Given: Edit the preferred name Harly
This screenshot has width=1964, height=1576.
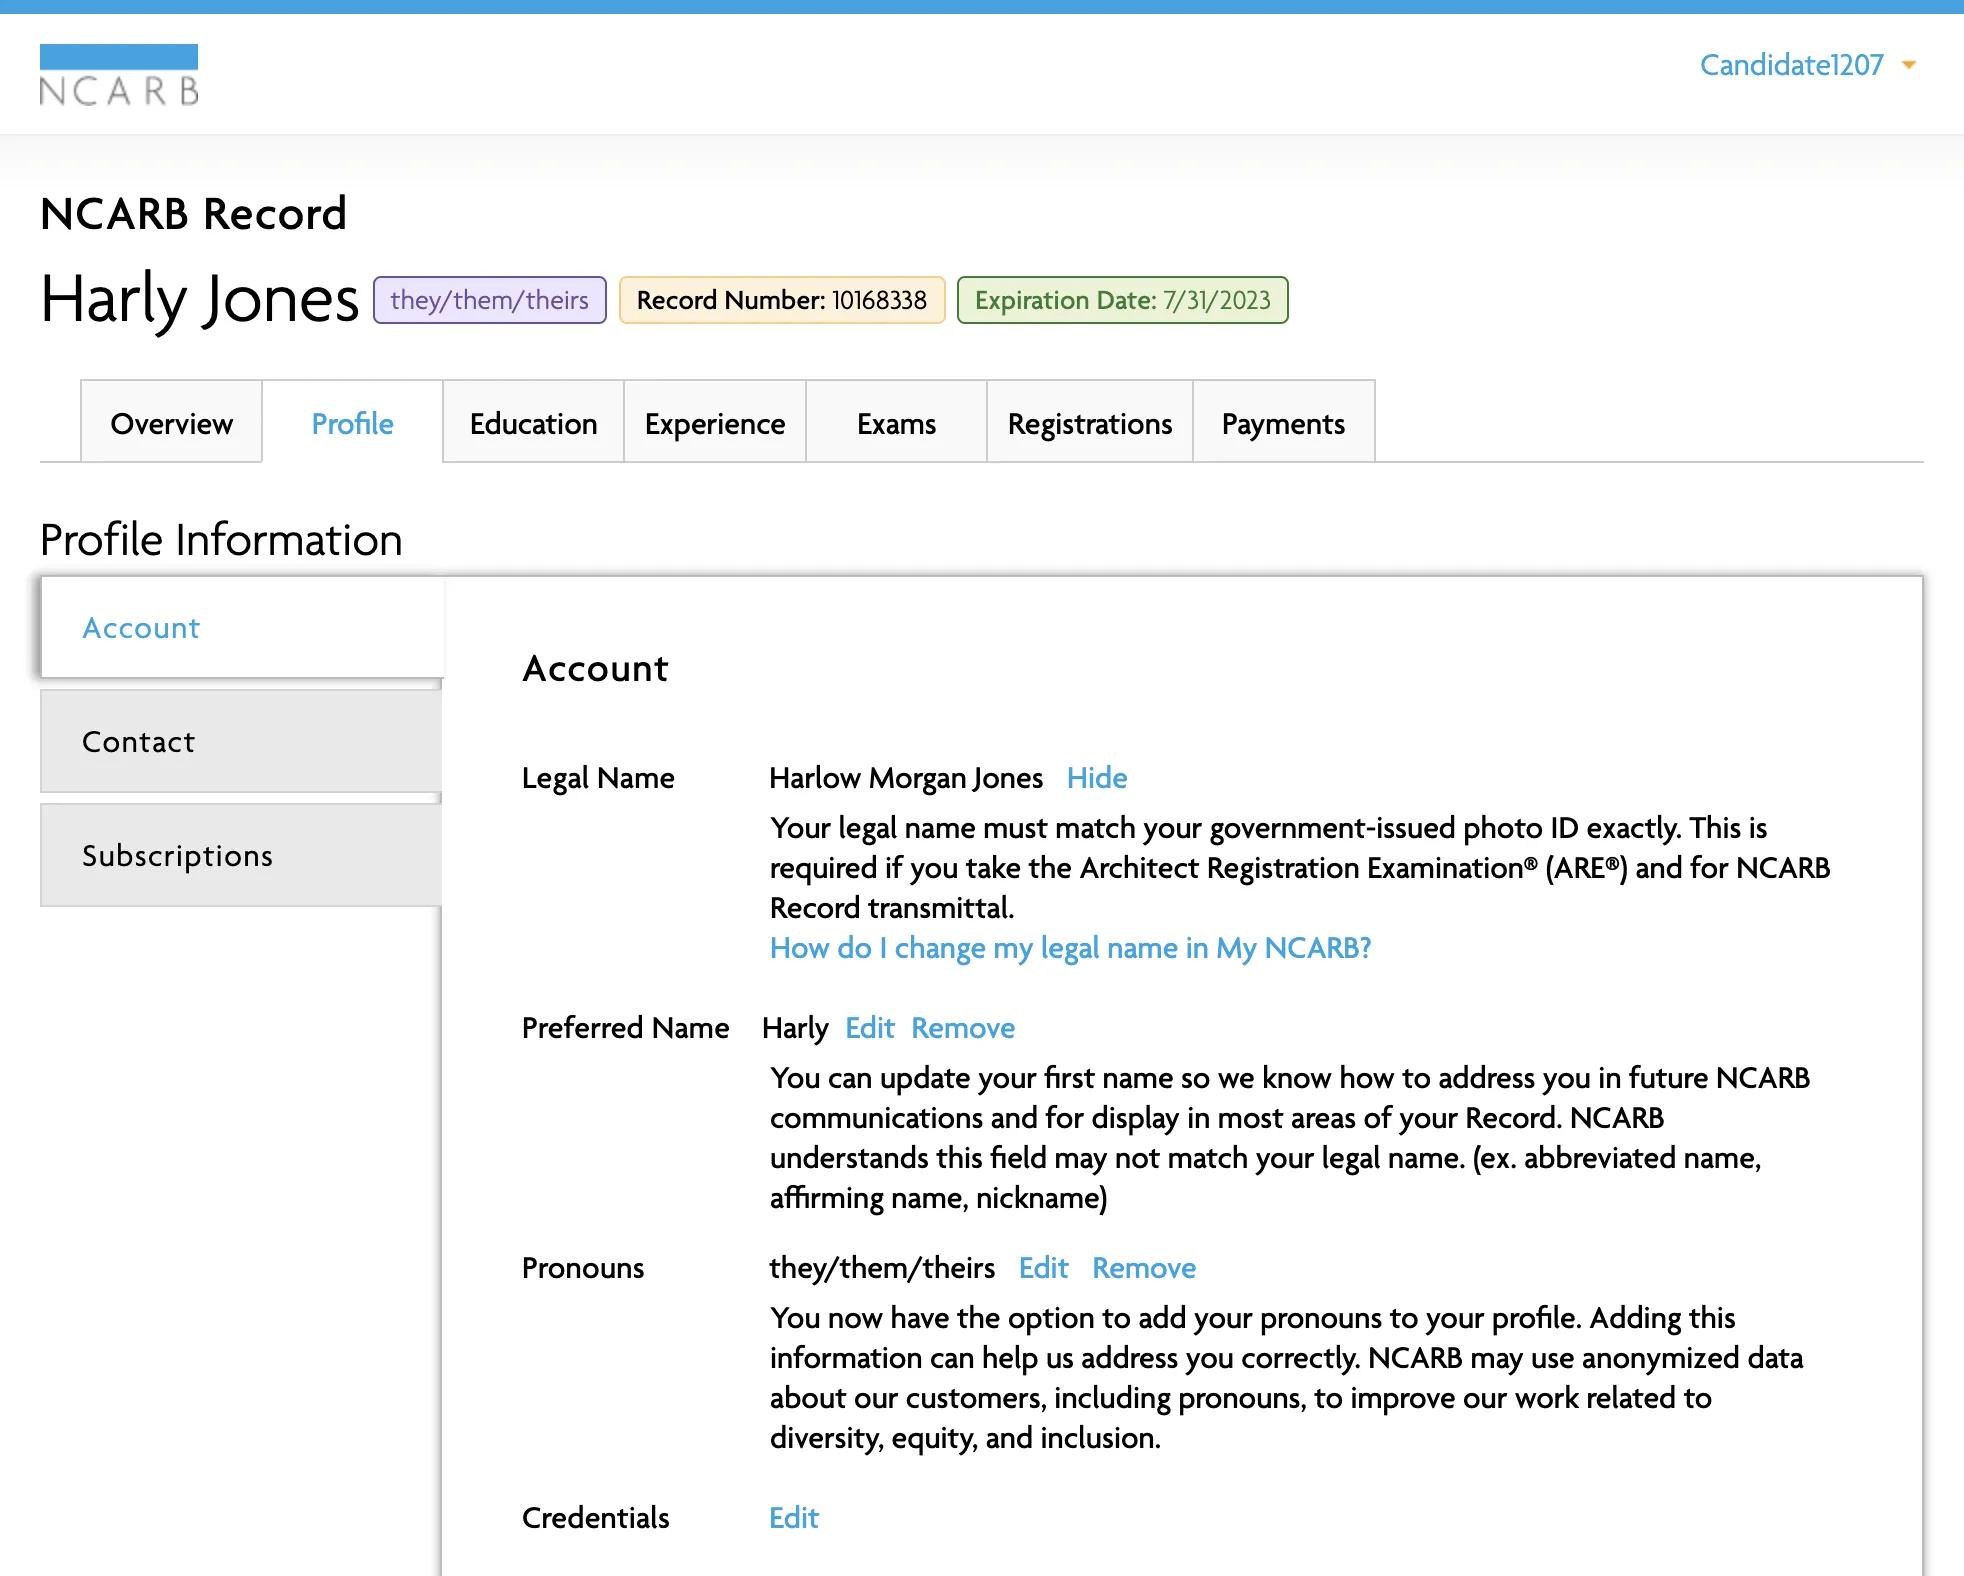Looking at the screenshot, I should pos(869,1026).
